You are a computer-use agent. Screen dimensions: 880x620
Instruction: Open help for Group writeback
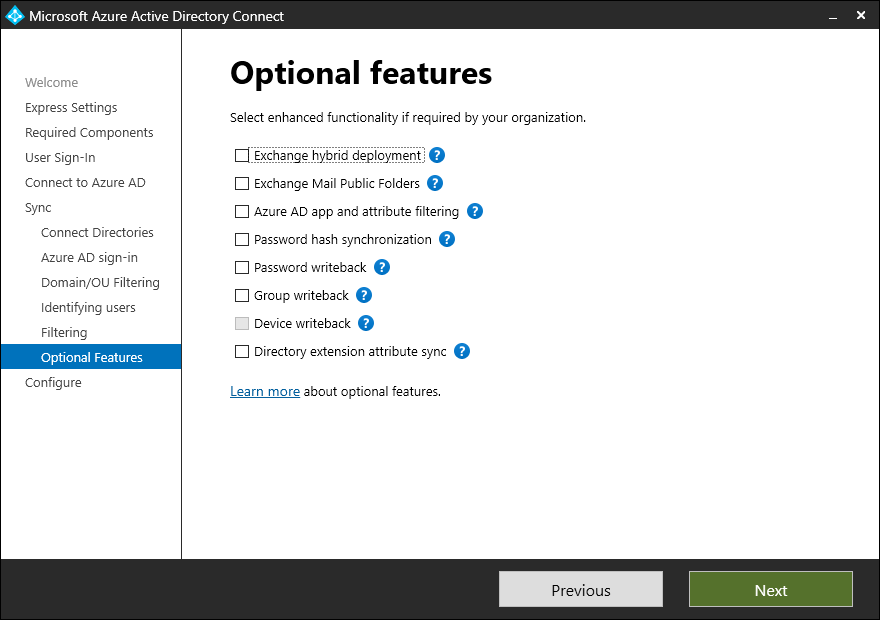(363, 295)
